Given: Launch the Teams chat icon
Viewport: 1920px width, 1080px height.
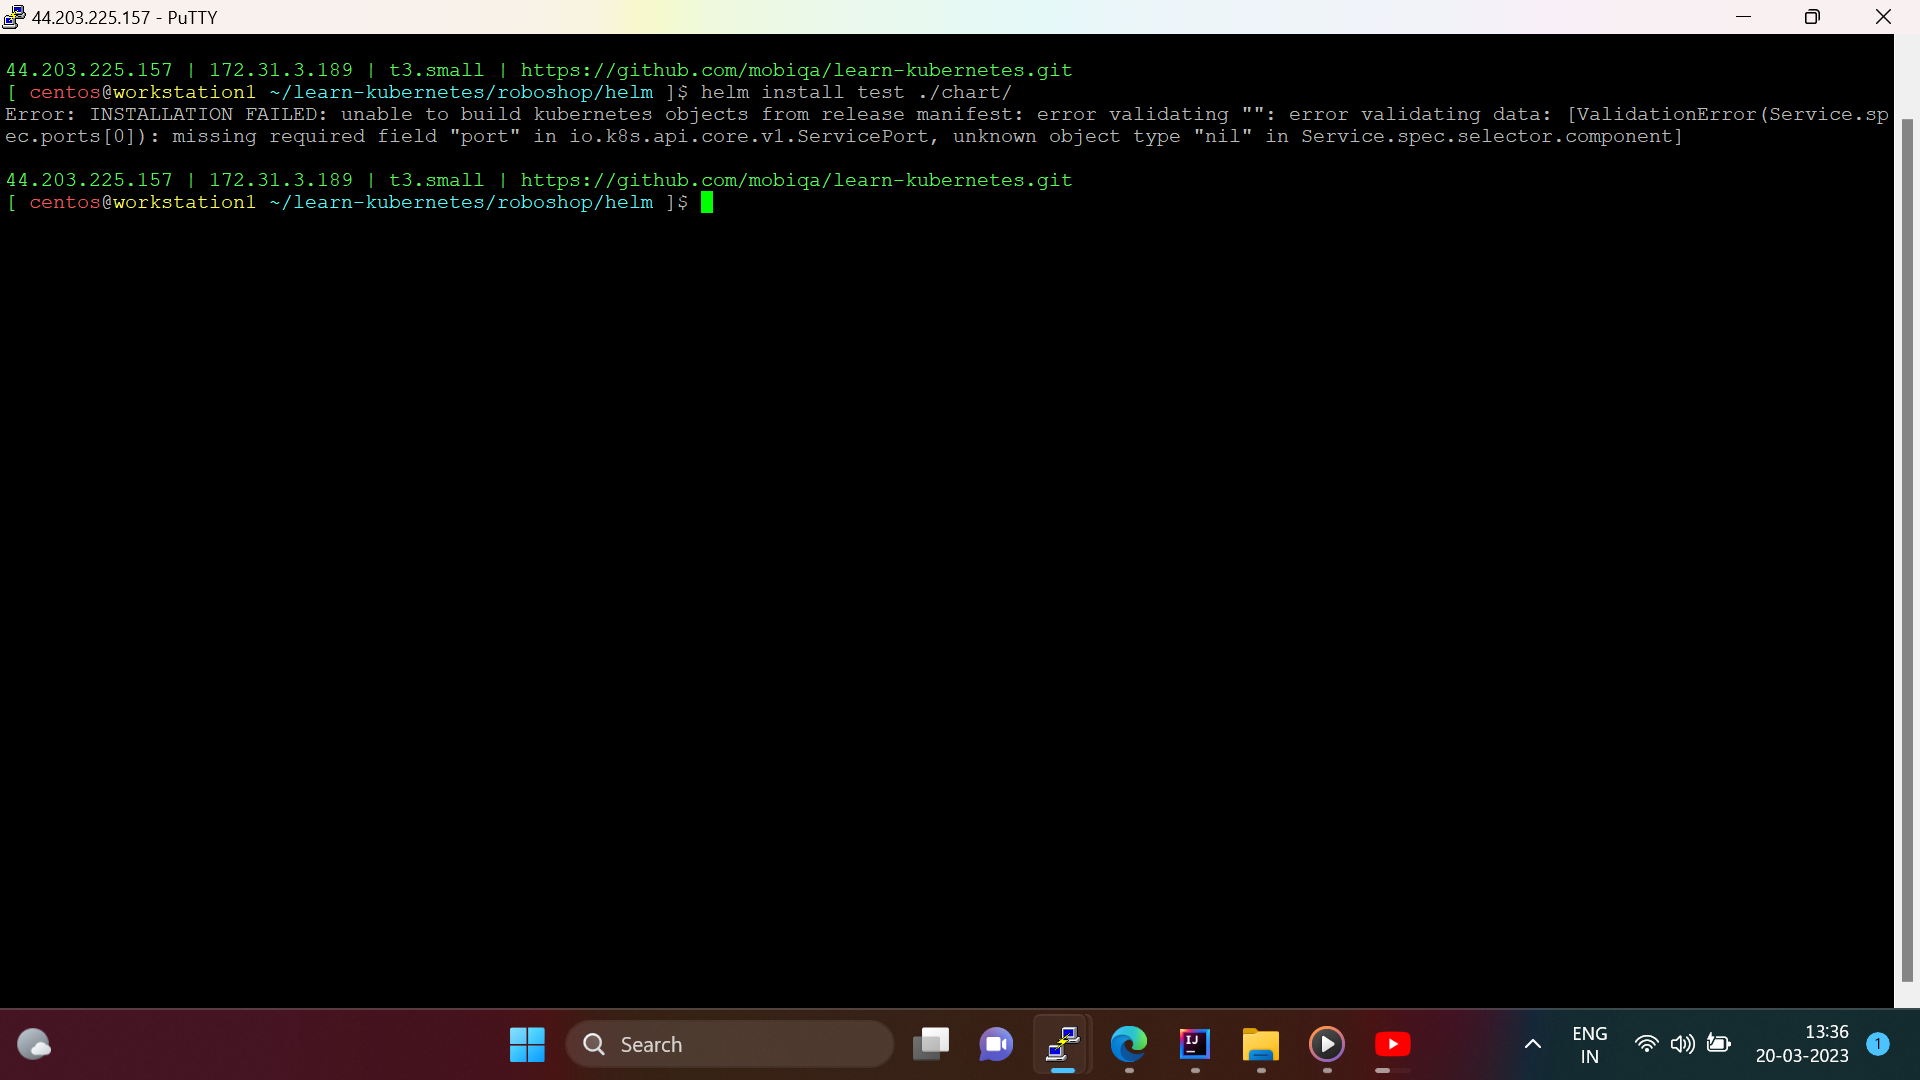Looking at the screenshot, I should tap(996, 1044).
